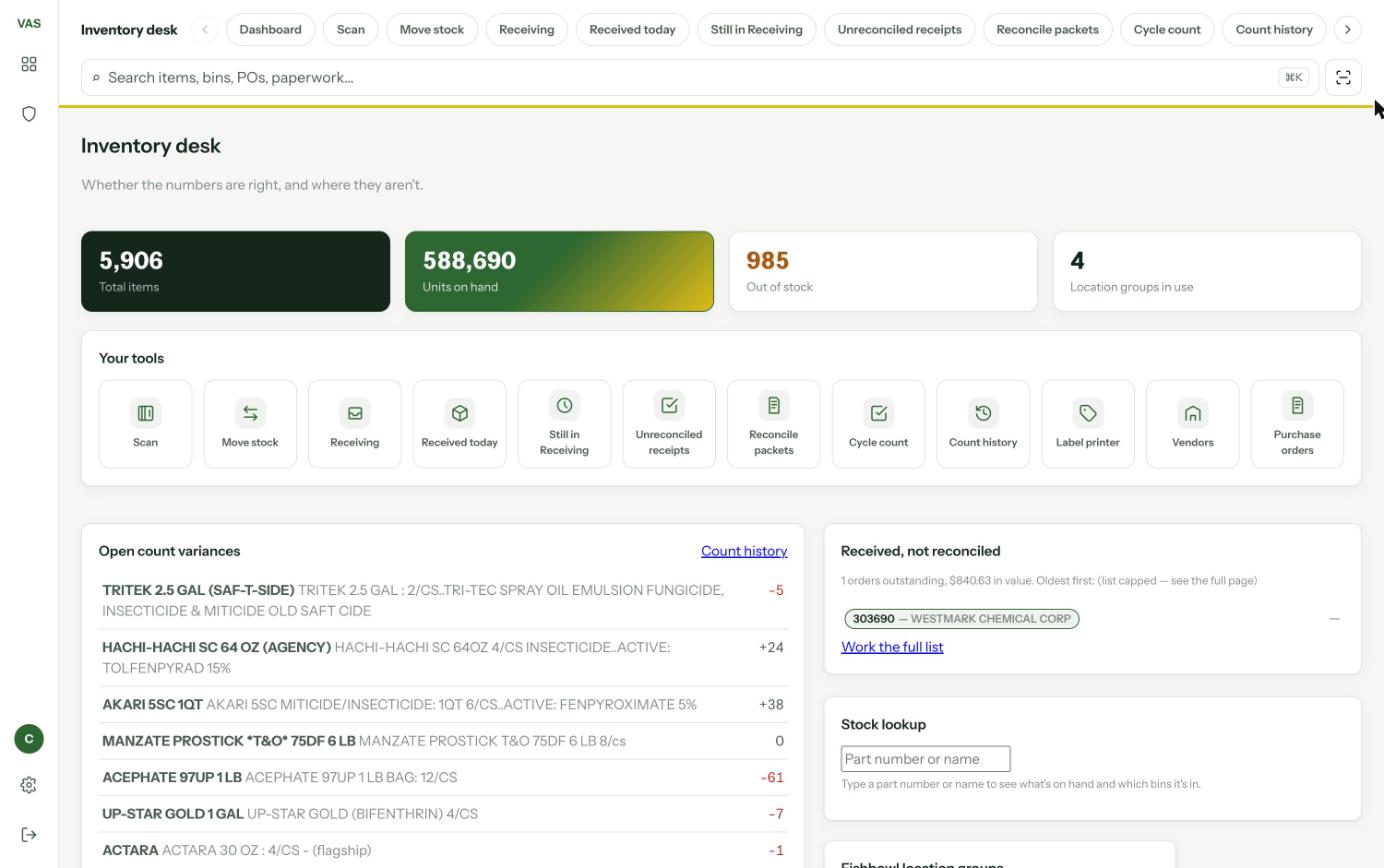The width and height of the screenshot is (1384, 868).
Task: Click the grid apps icon in sidebar
Action: pyautogui.click(x=29, y=64)
